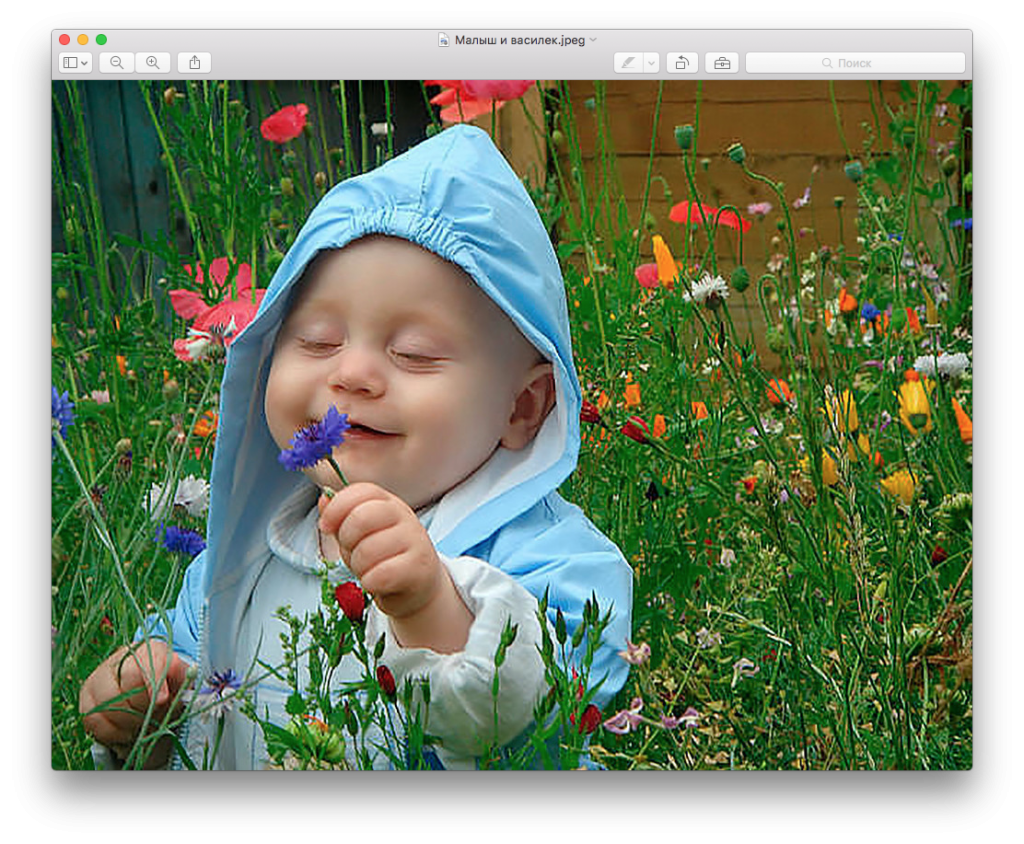Zoom out of the image
The image size is (1024, 844).
[x=117, y=63]
